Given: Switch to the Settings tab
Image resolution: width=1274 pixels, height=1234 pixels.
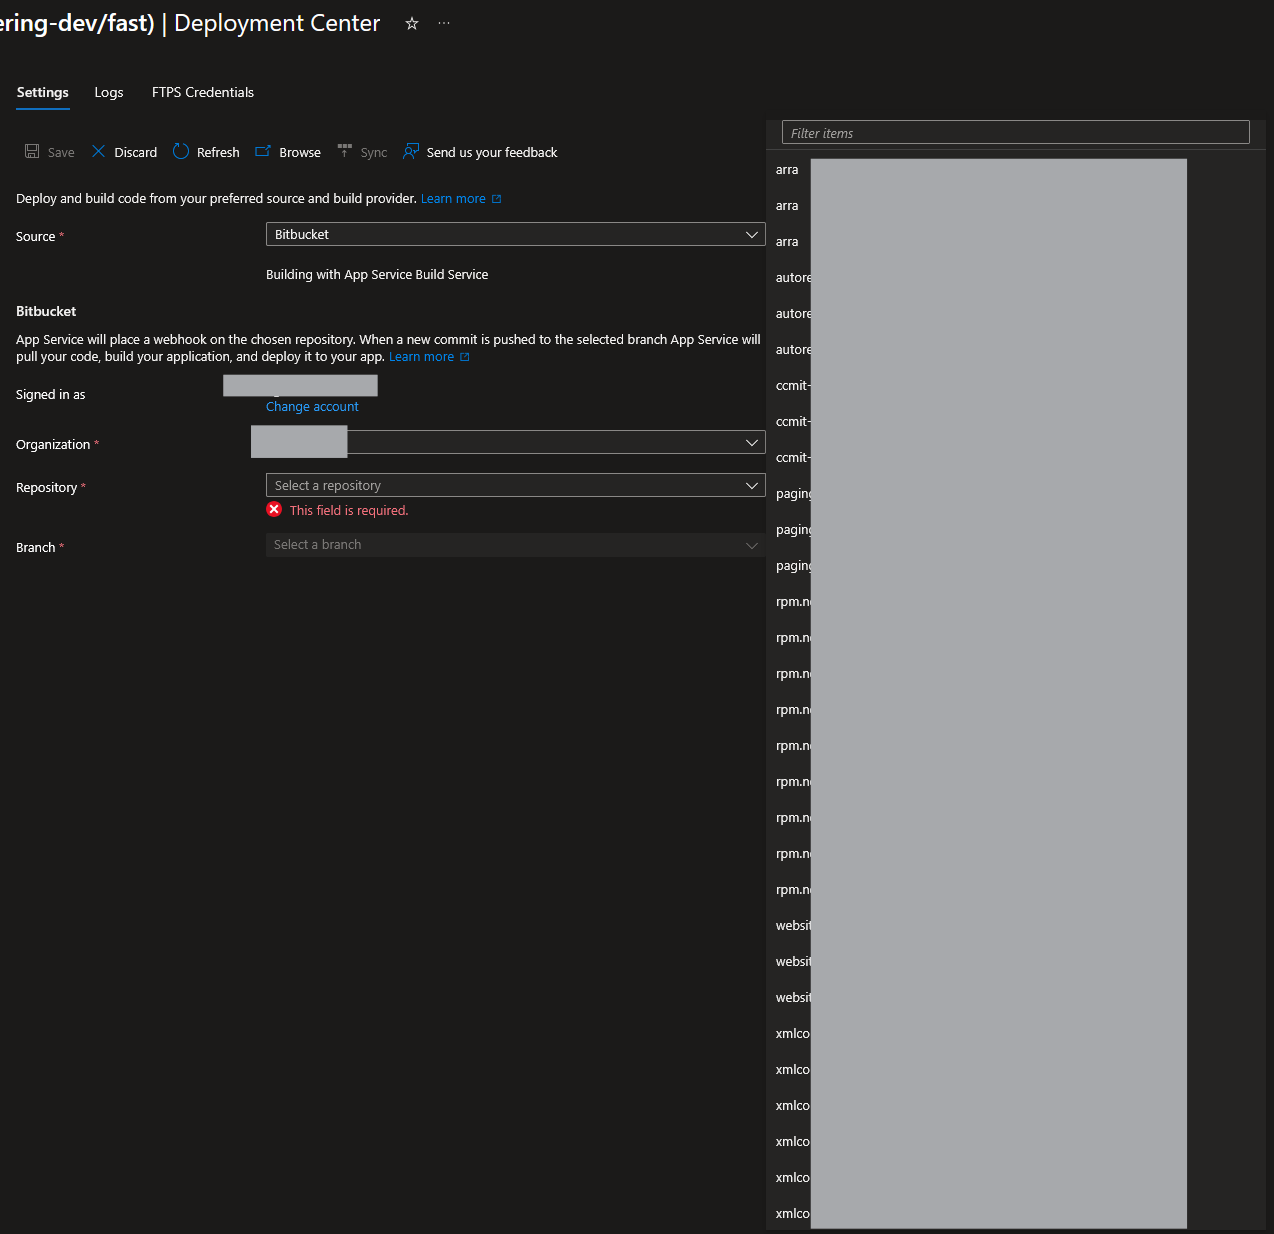Looking at the screenshot, I should 43,92.
